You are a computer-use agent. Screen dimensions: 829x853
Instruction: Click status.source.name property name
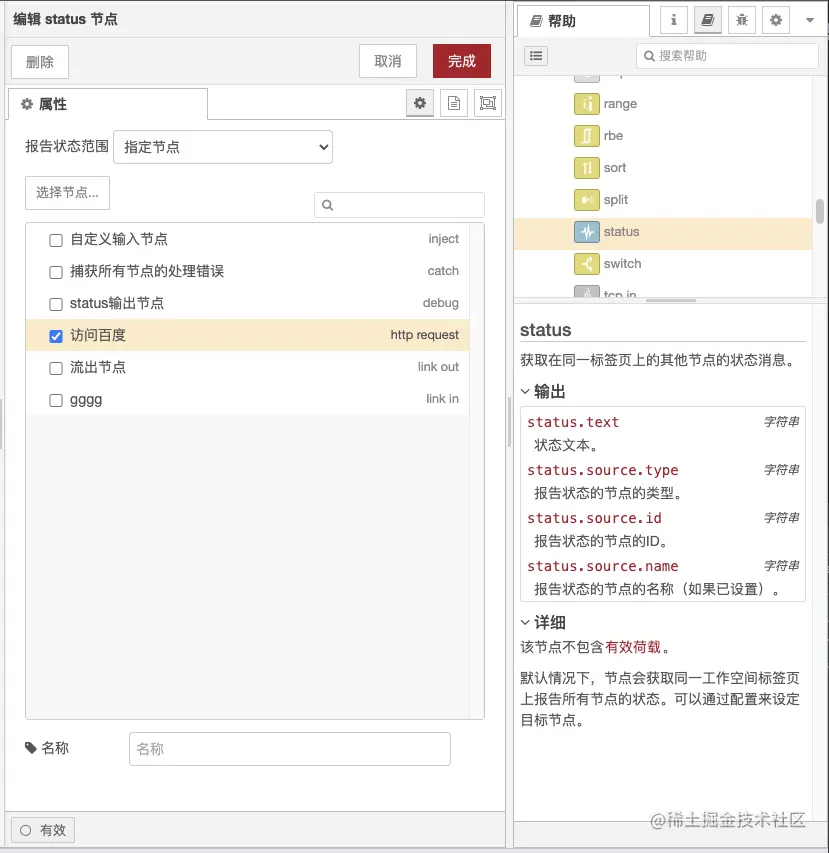click(x=603, y=566)
